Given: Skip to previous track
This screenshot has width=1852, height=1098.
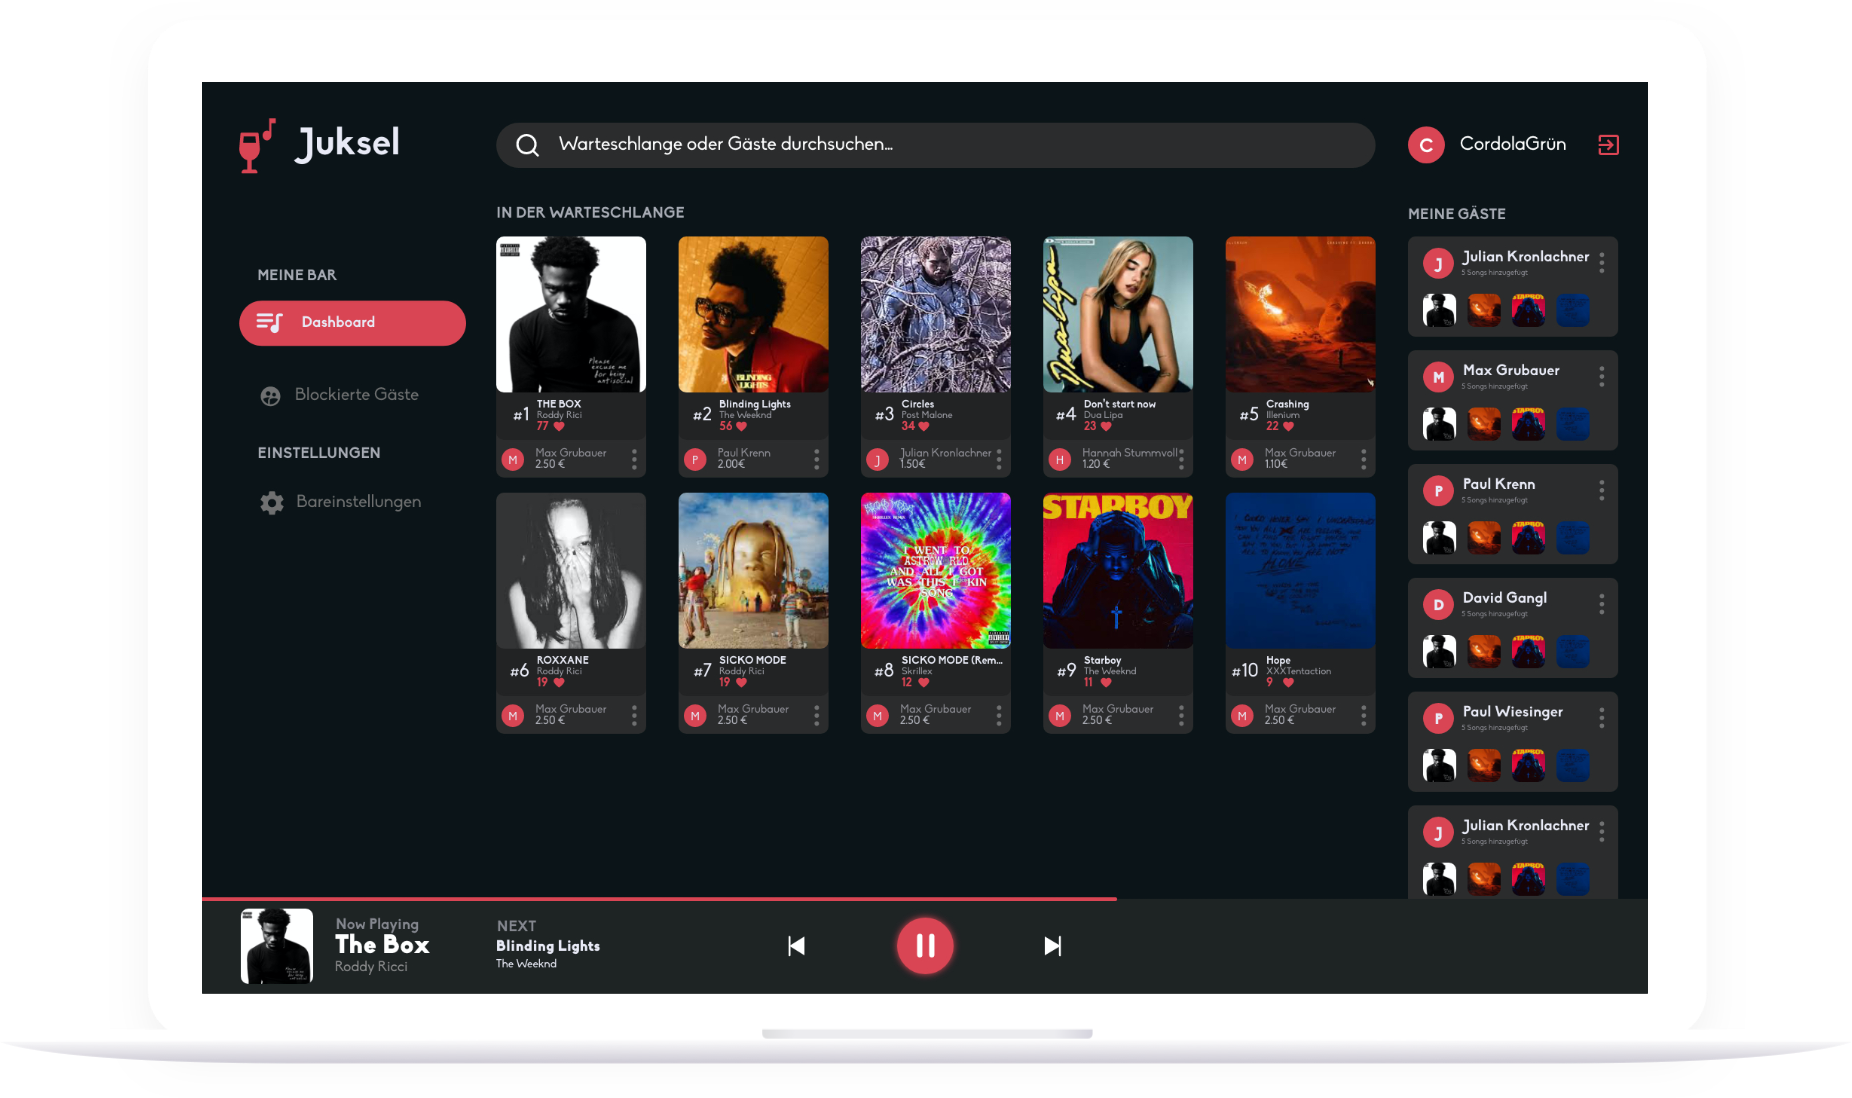Looking at the screenshot, I should [x=796, y=946].
